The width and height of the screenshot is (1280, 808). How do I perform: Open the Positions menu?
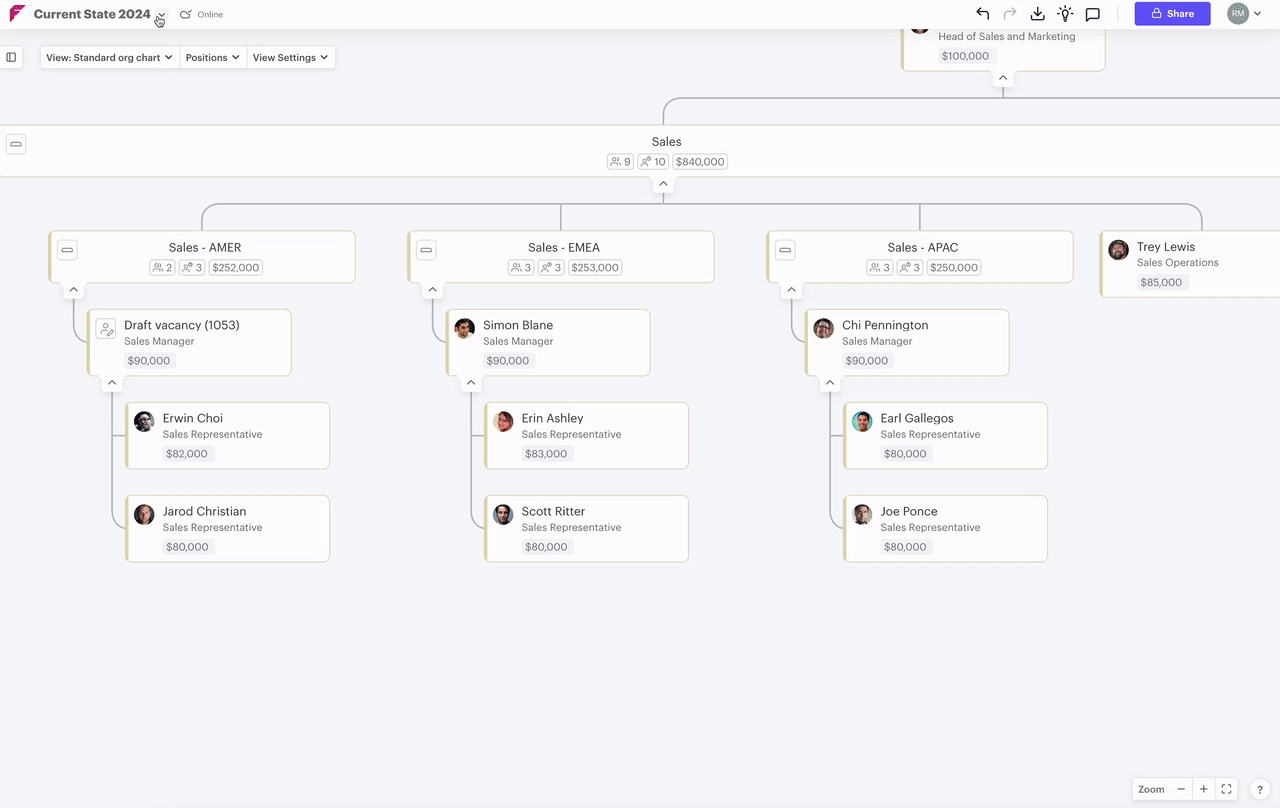[x=212, y=58]
